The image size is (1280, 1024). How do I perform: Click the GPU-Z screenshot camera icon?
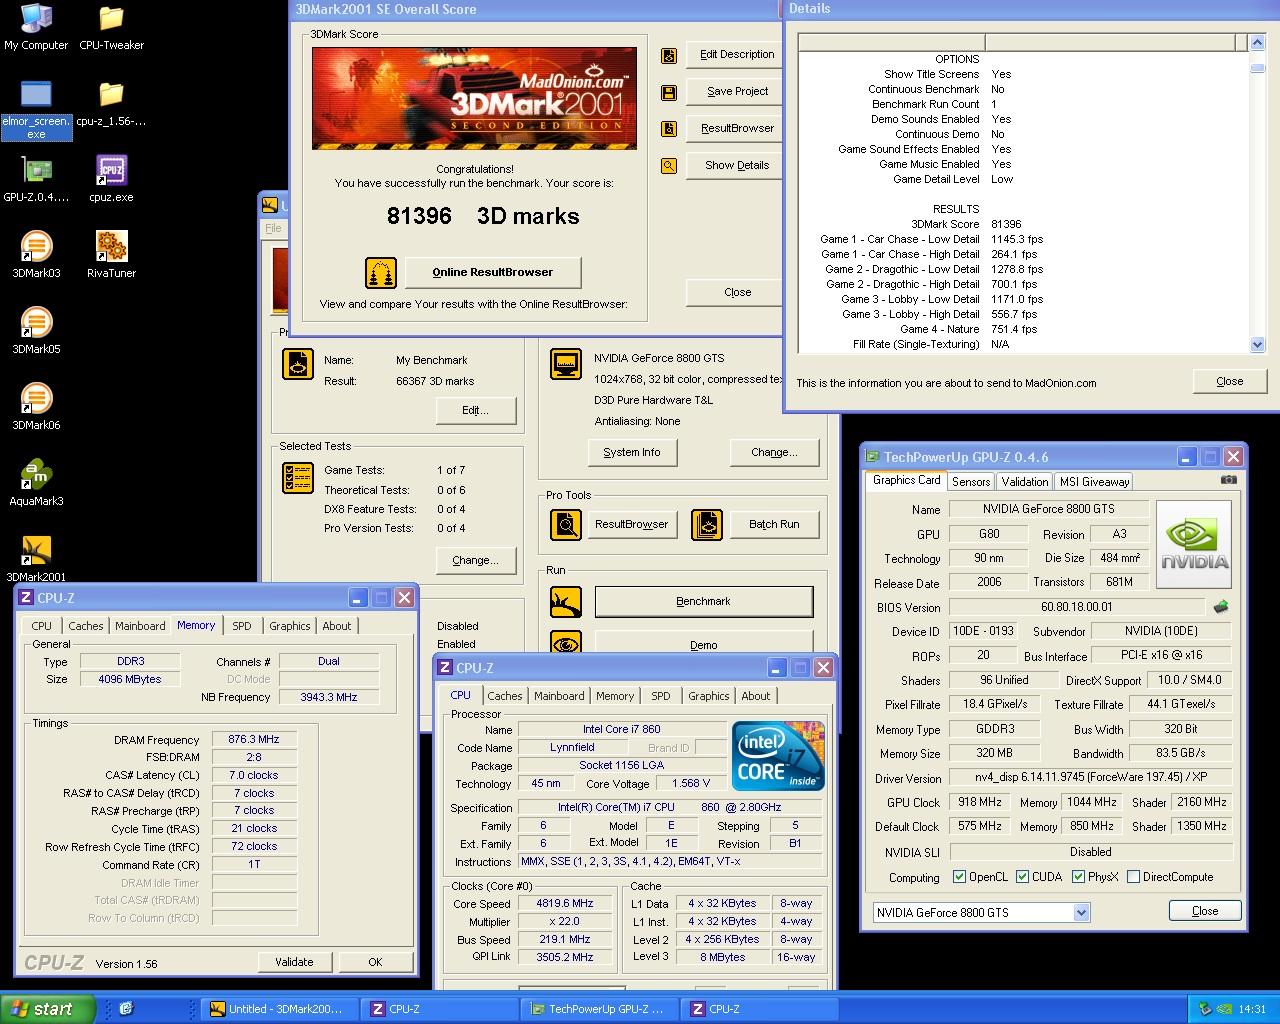click(1228, 480)
